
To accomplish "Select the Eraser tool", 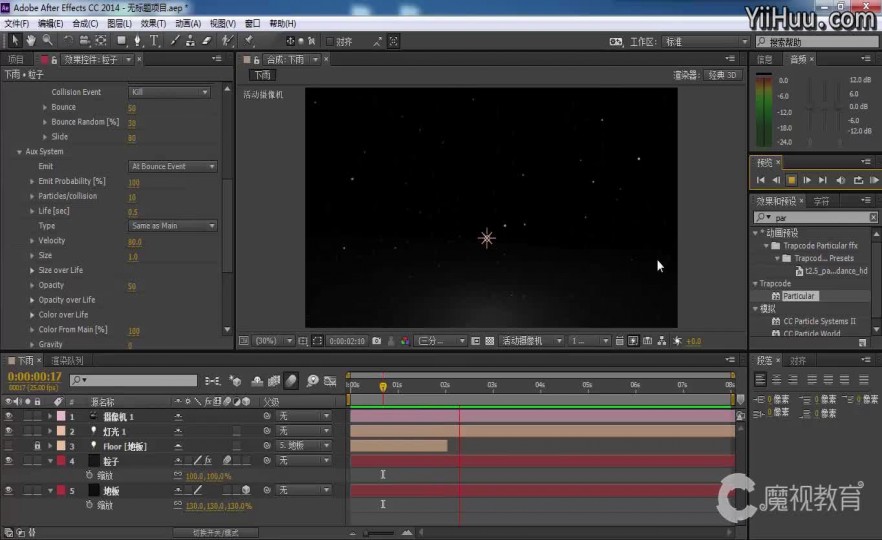I will coord(206,40).
